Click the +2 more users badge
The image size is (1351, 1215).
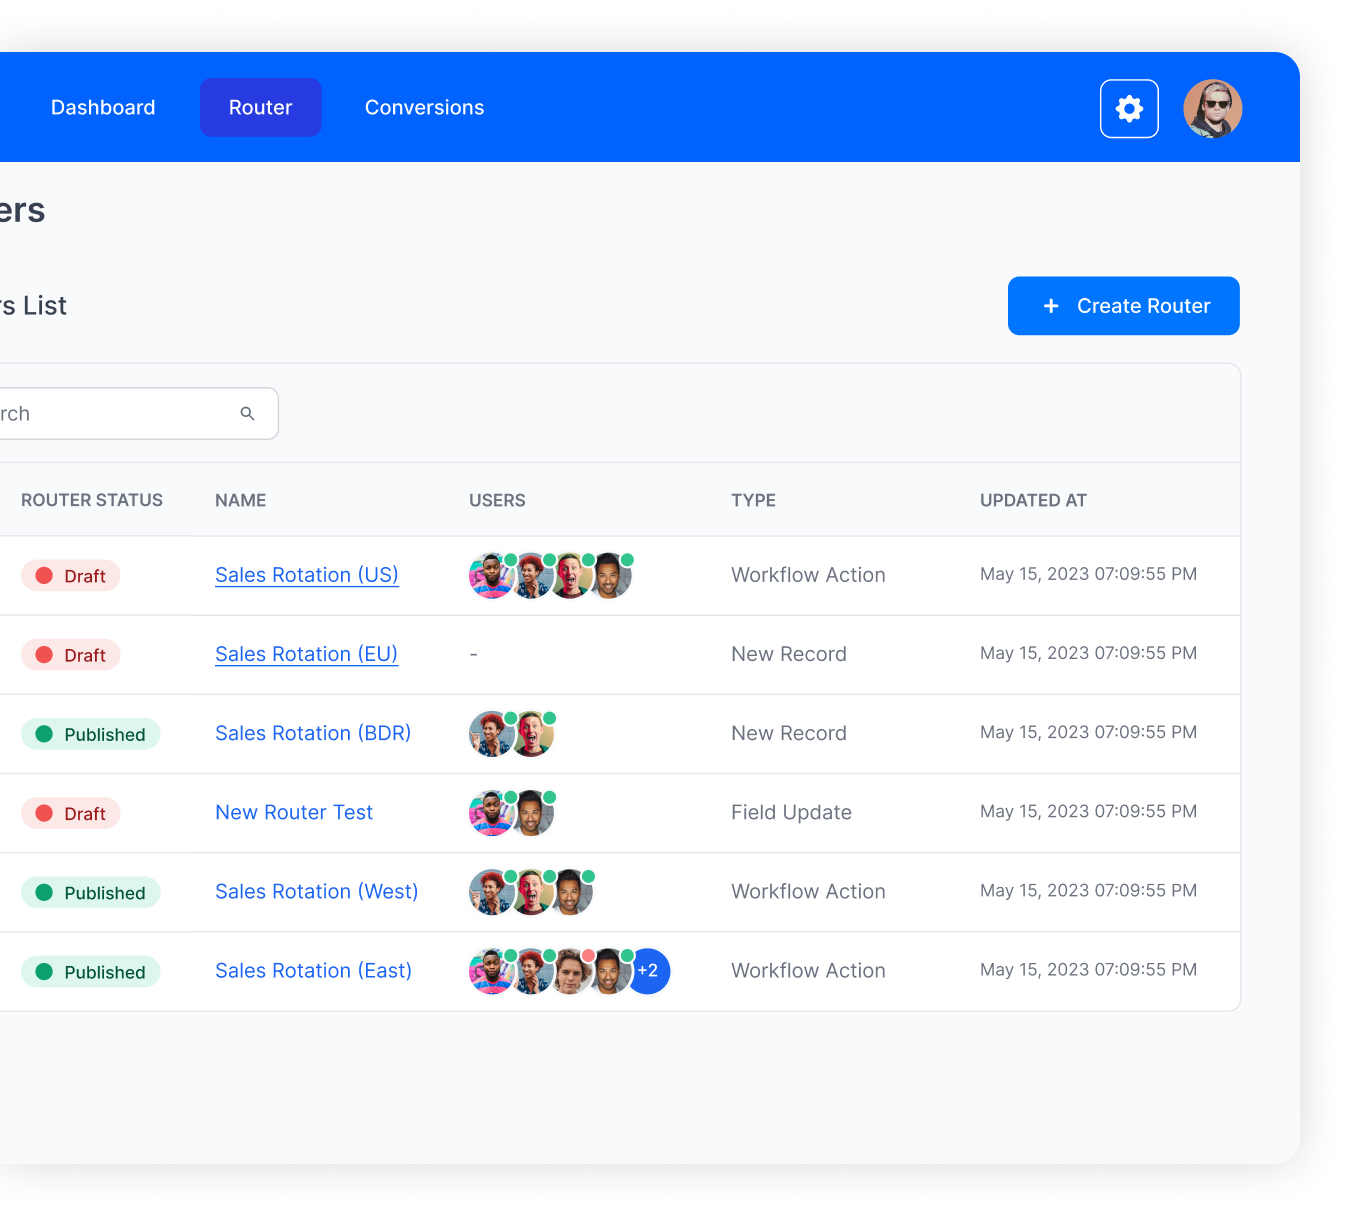(x=649, y=971)
